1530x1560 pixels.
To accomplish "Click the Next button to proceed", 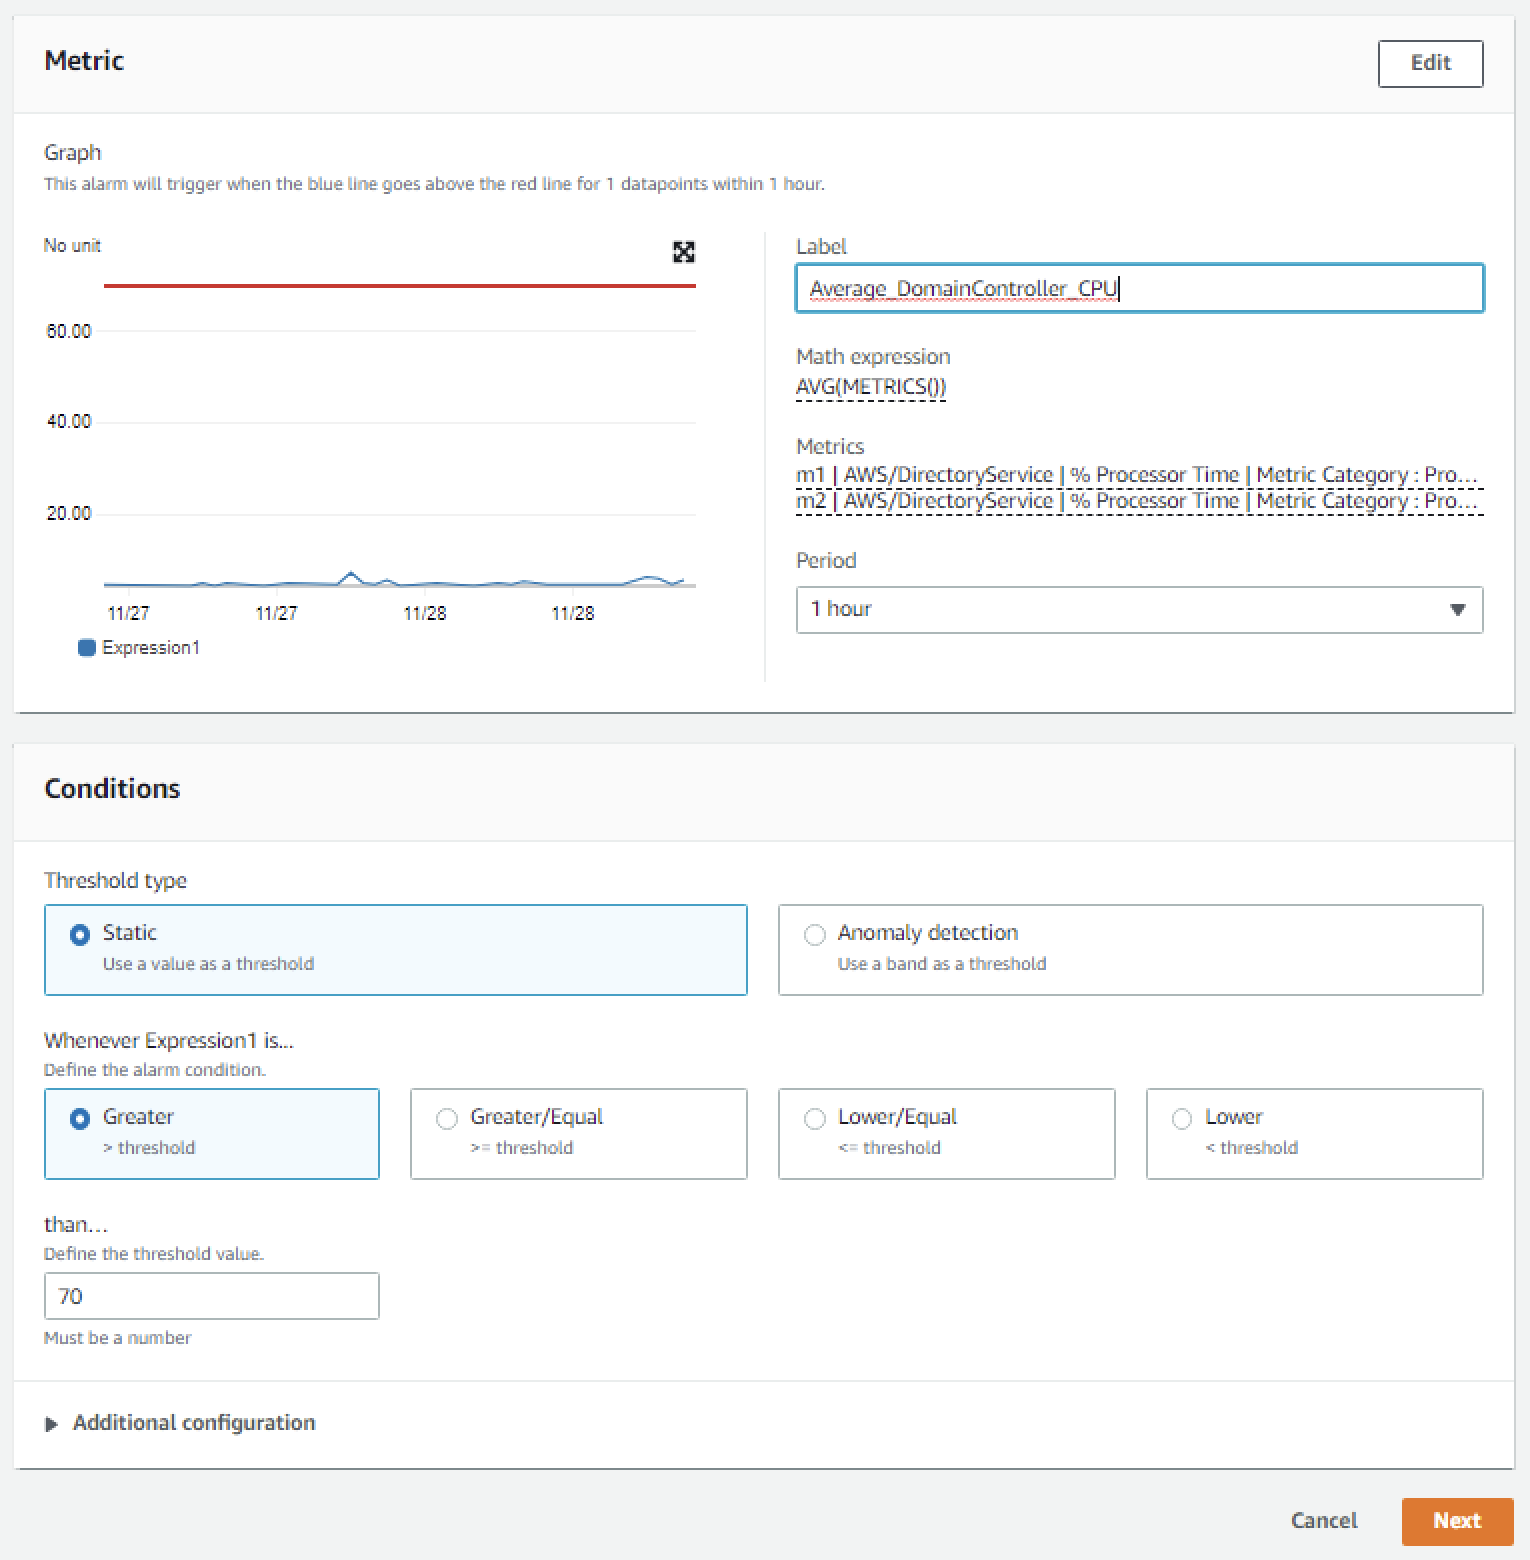I will (1457, 1520).
